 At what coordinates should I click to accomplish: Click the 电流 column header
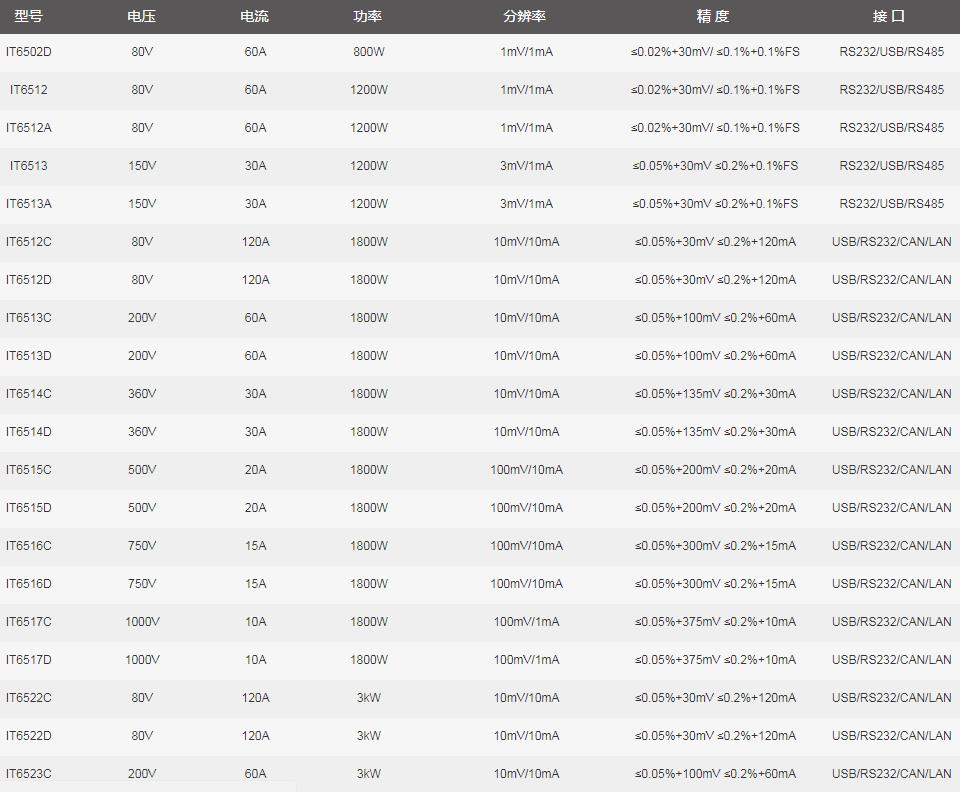point(255,16)
